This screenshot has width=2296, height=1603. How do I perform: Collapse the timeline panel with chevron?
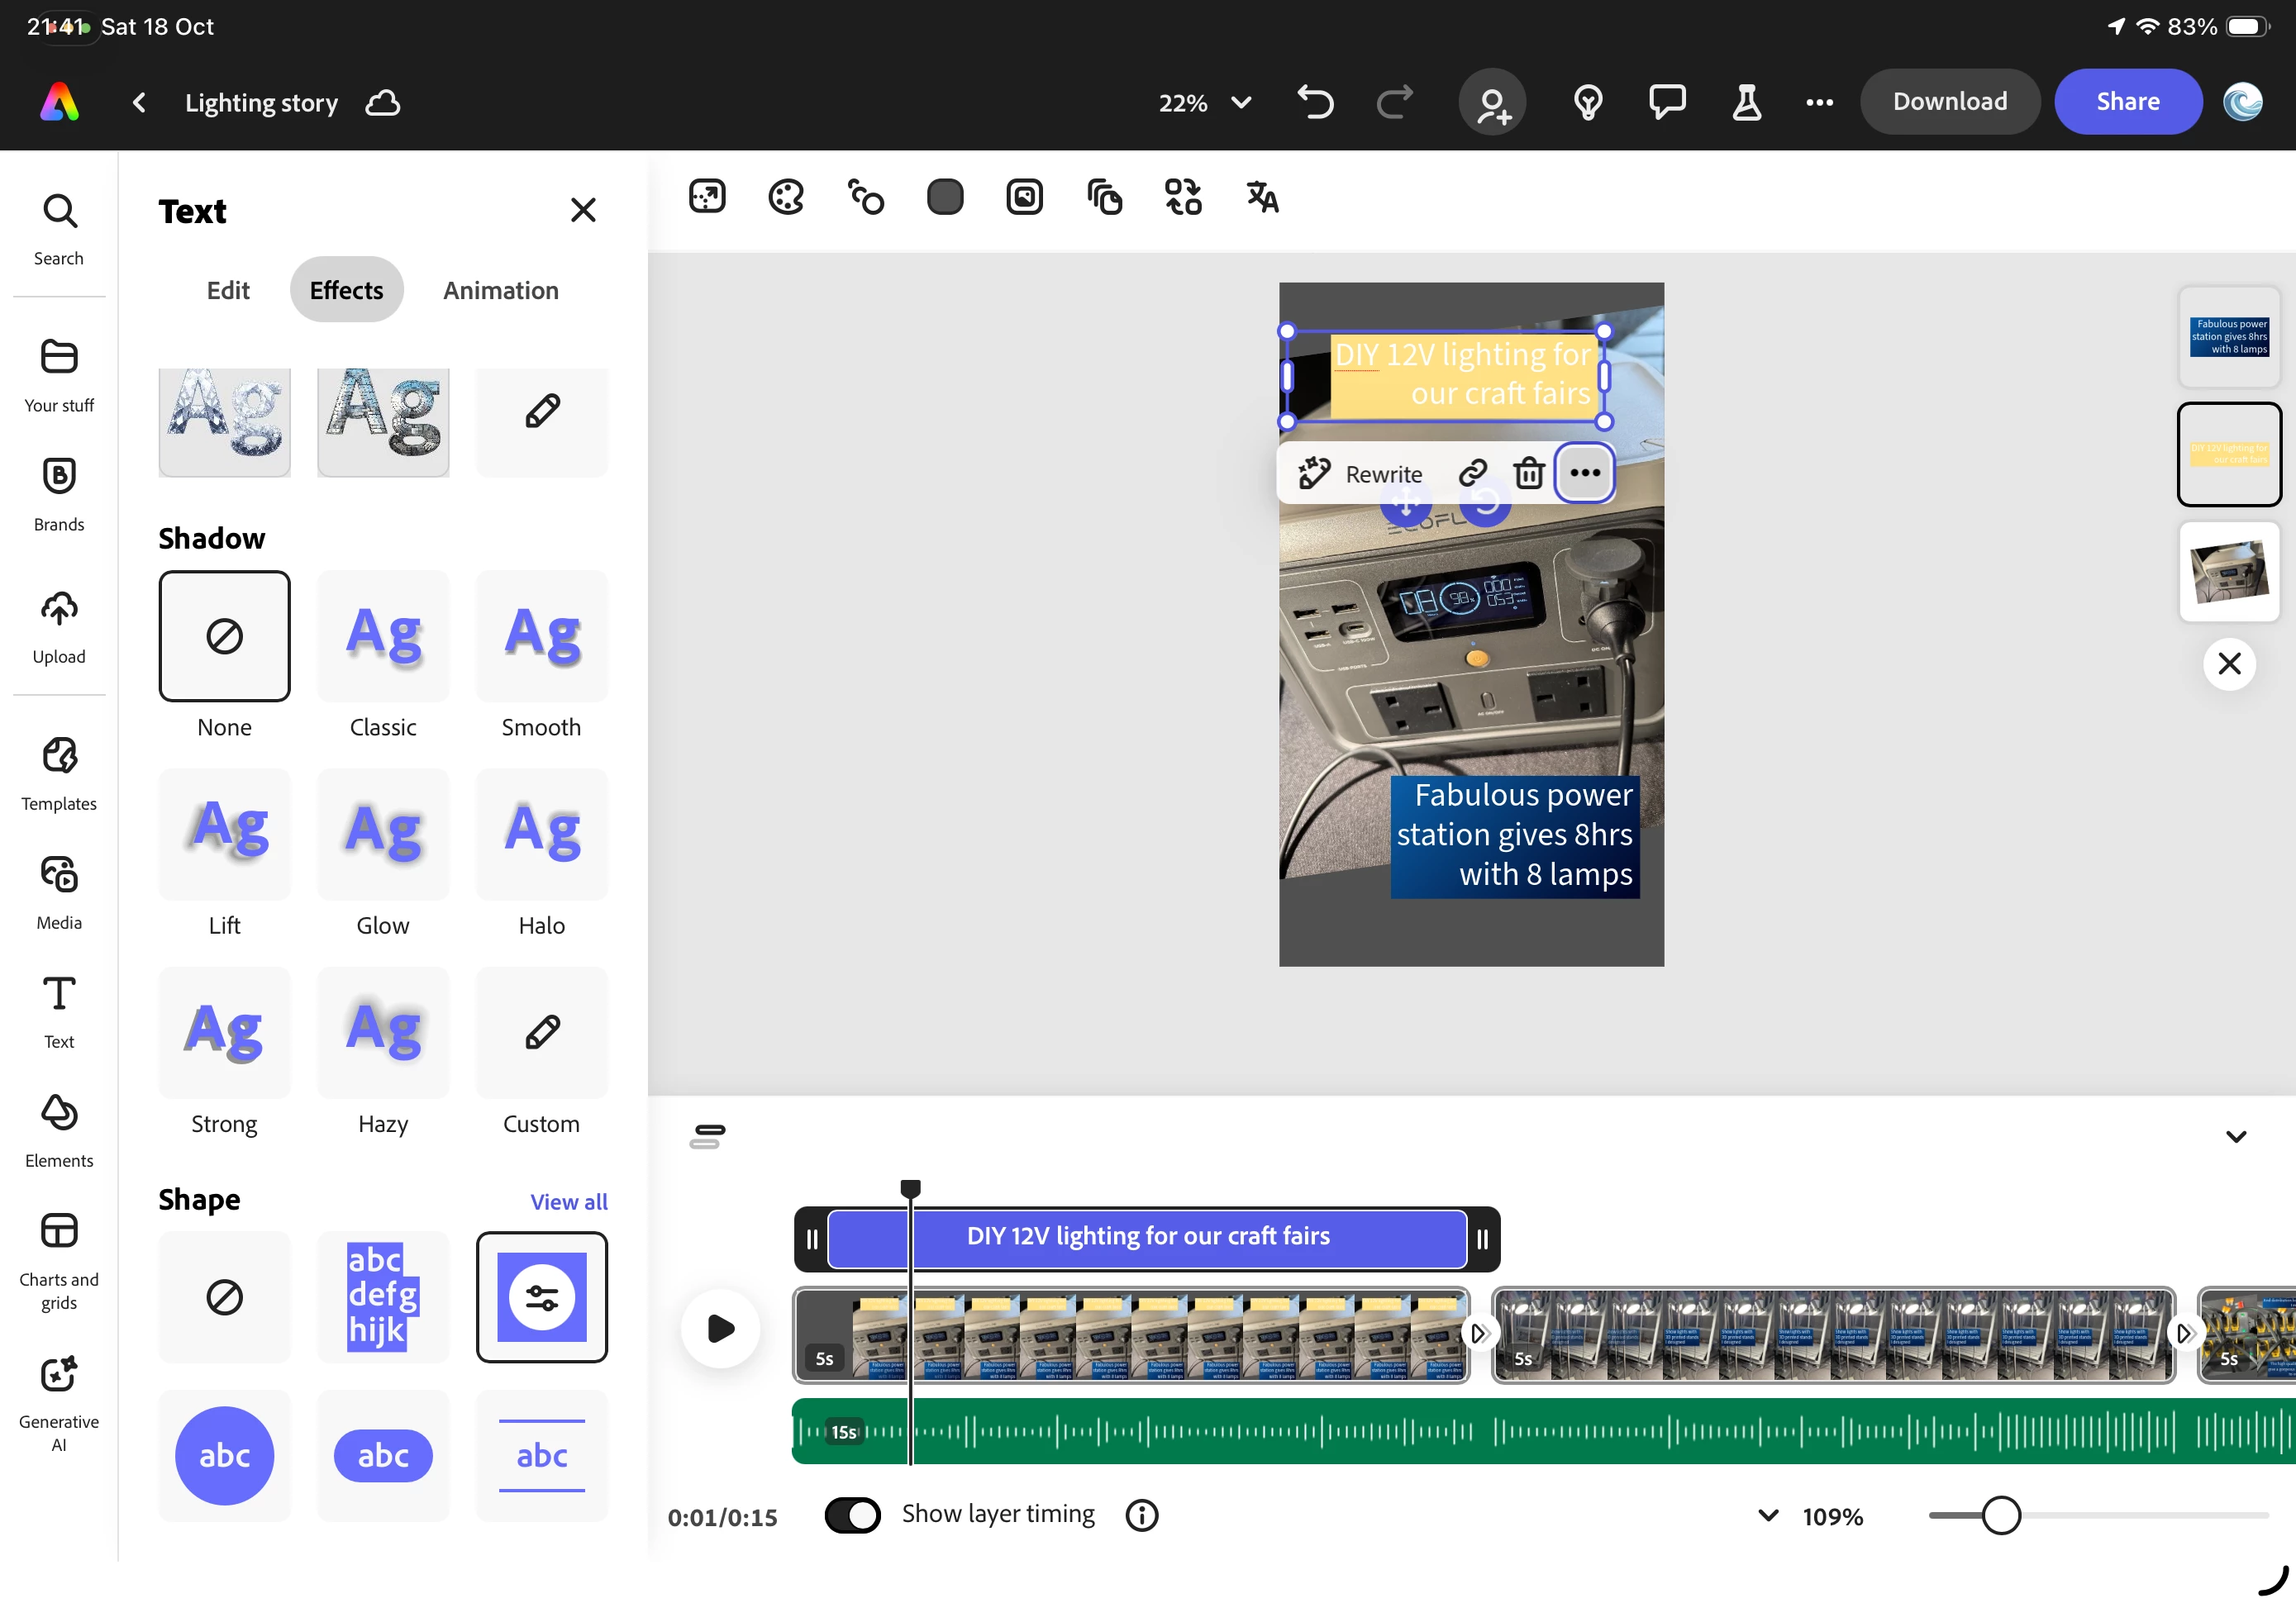pos(2236,1137)
